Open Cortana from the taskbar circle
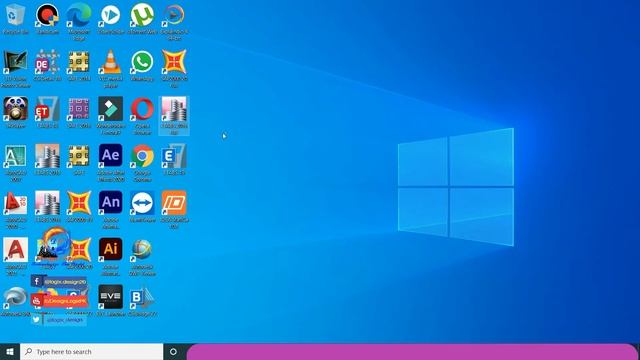The image size is (640, 360). (x=173, y=351)
